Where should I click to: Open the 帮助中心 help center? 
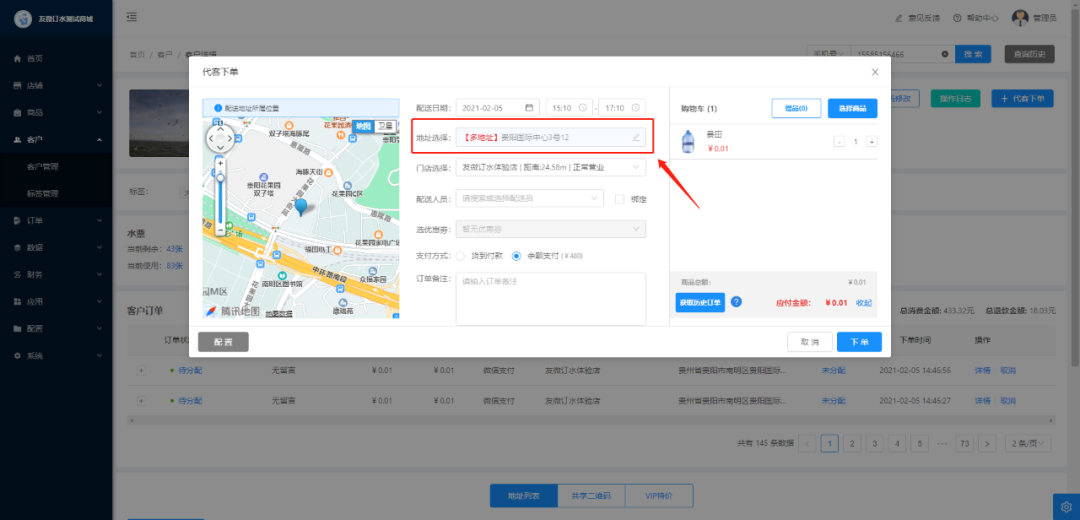[976, 18]
